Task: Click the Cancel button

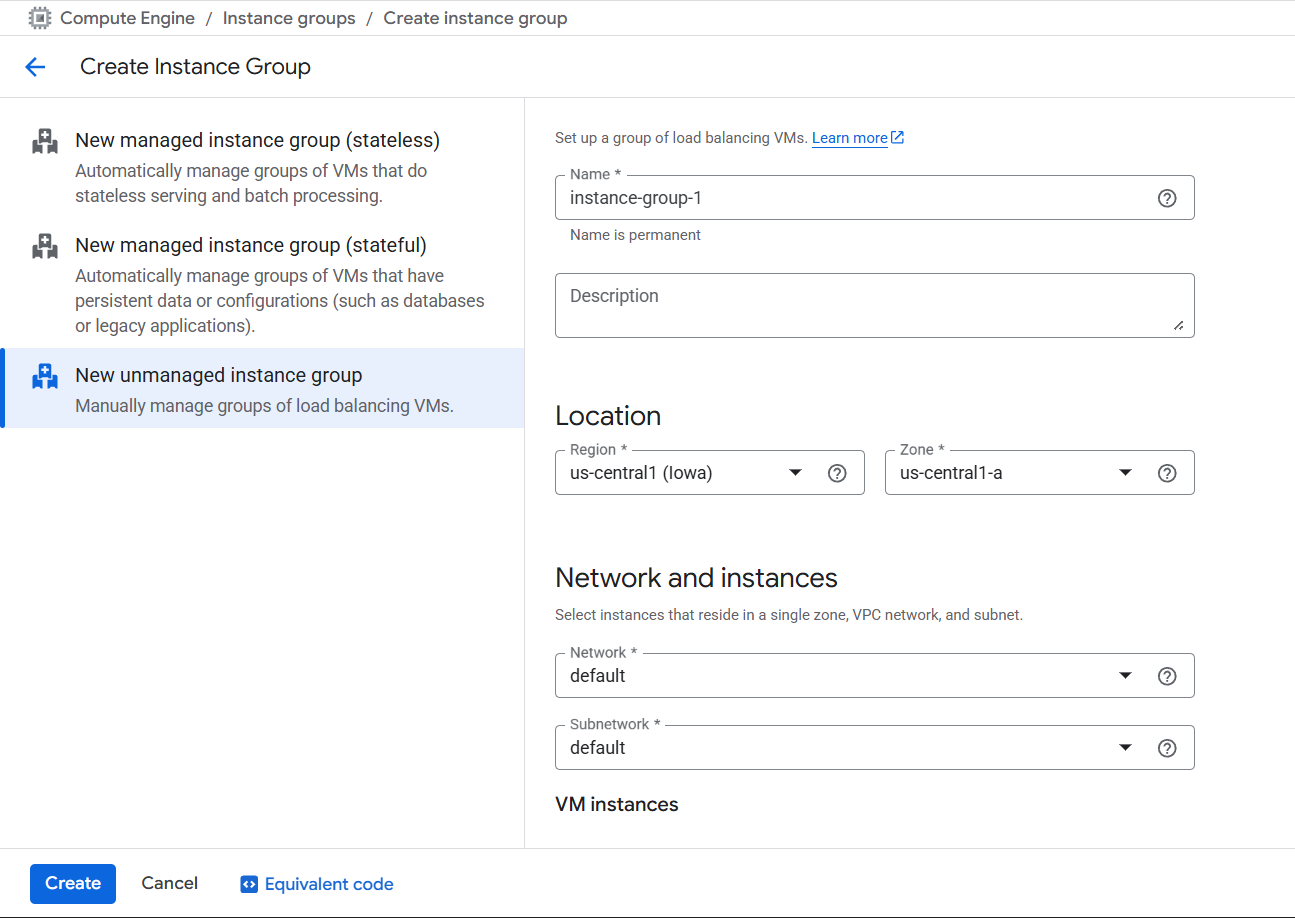Action: coord(170,883)
